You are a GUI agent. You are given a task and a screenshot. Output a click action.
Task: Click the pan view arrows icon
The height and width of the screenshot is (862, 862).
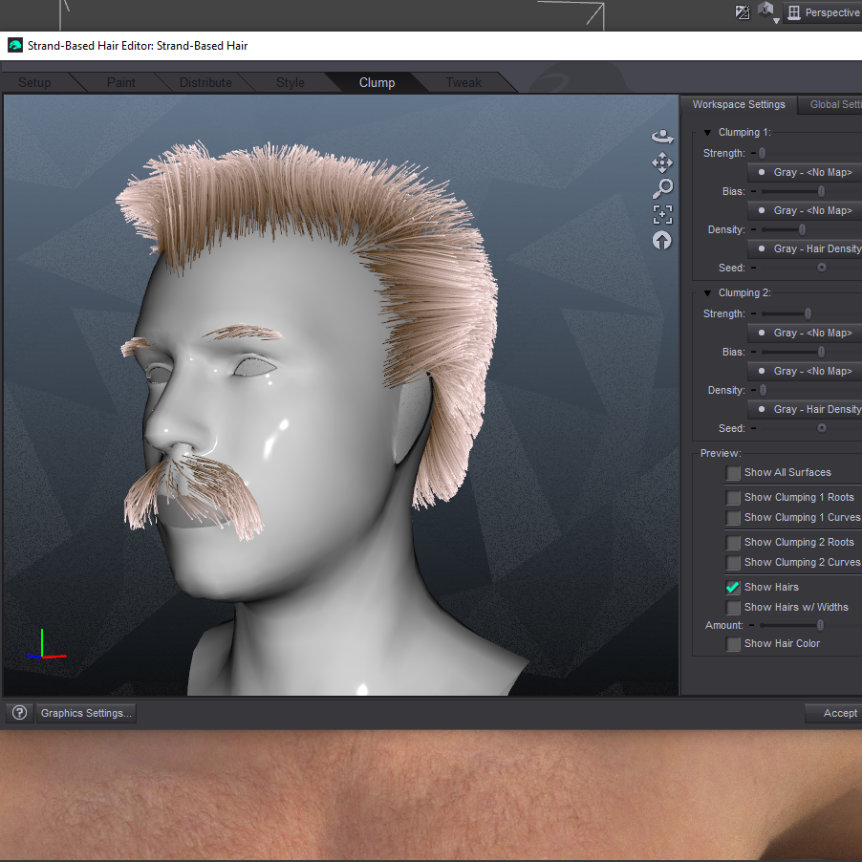tap(662, 162)
